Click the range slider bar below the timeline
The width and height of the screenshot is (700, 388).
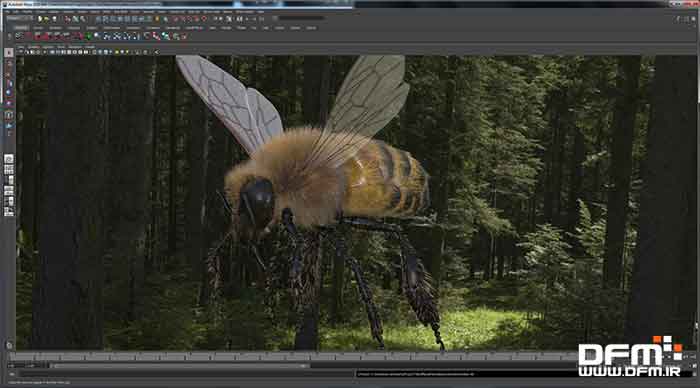tap(179, 366)
